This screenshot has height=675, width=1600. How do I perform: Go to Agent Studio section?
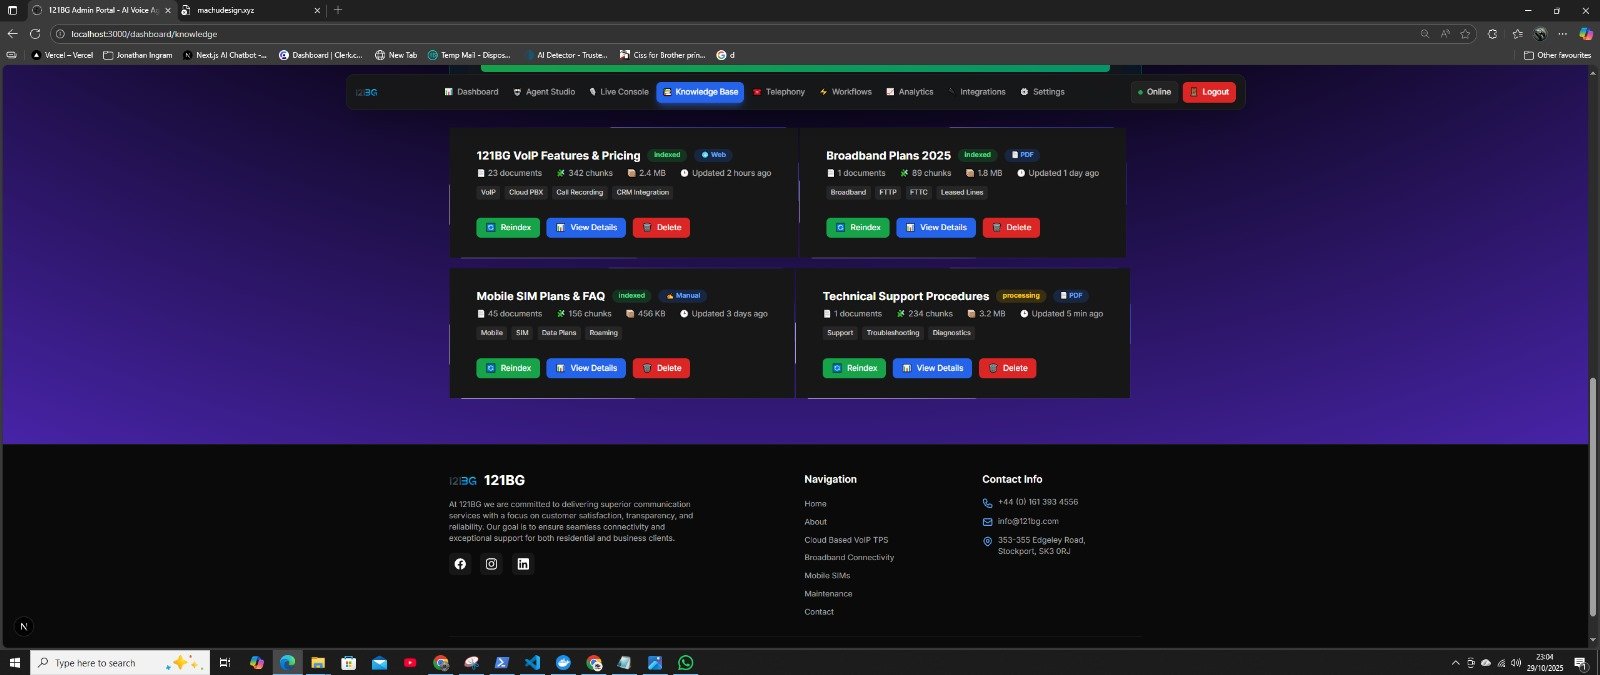click(x=544, y=92)
